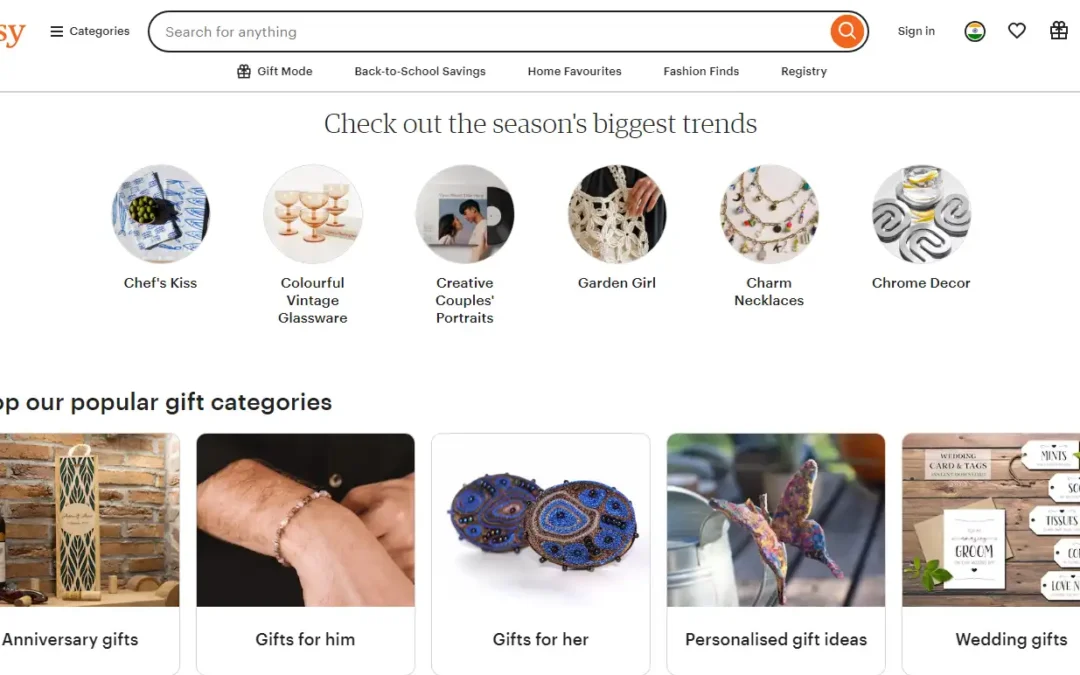Open Creative Couples' Portraits trend
The image size is (1080, 675).
(465, 214)
